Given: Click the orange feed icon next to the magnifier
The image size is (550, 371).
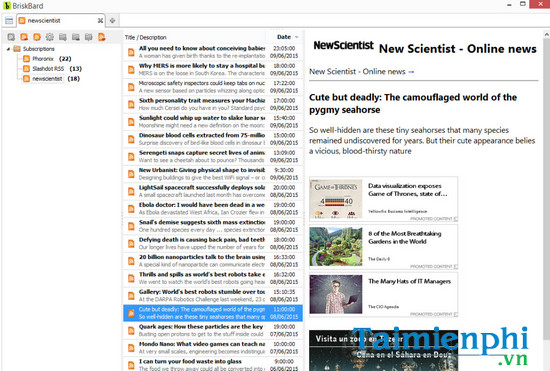Looking at the screenshot, I should pos(24,37).
